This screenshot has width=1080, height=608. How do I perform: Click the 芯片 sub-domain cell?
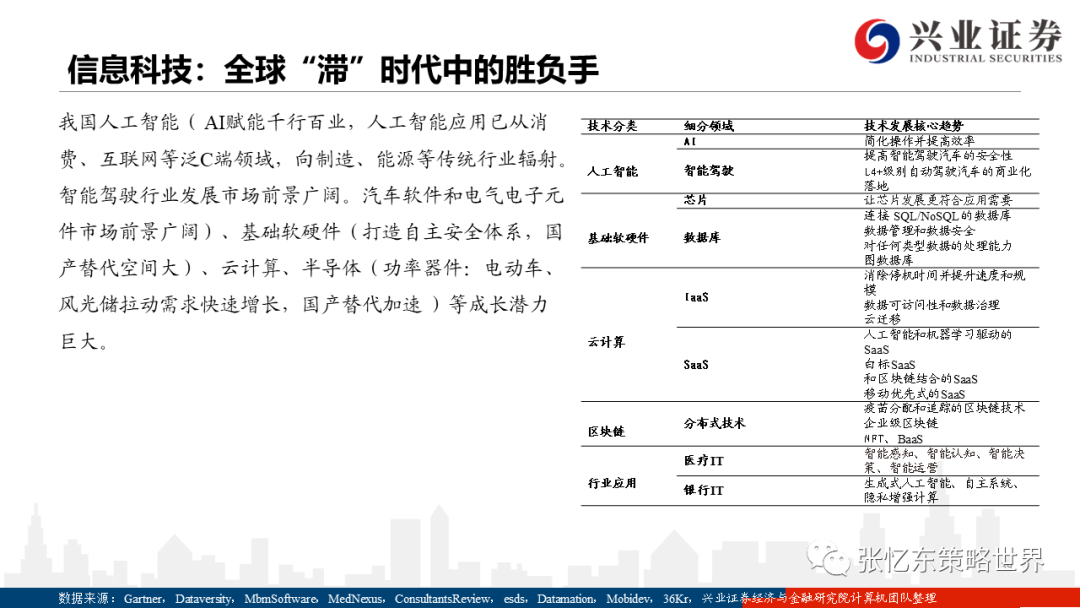696,200
